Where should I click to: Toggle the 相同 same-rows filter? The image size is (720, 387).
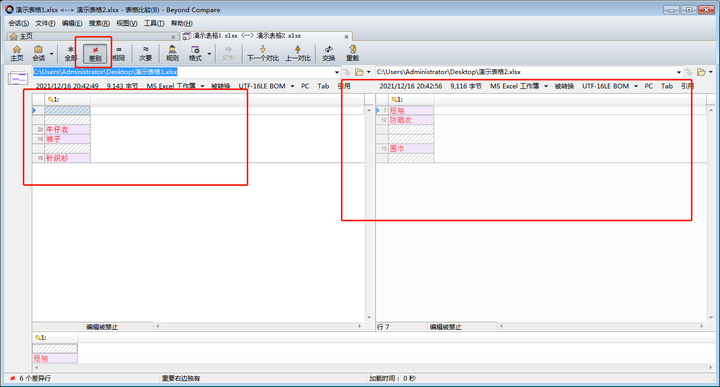119,53
